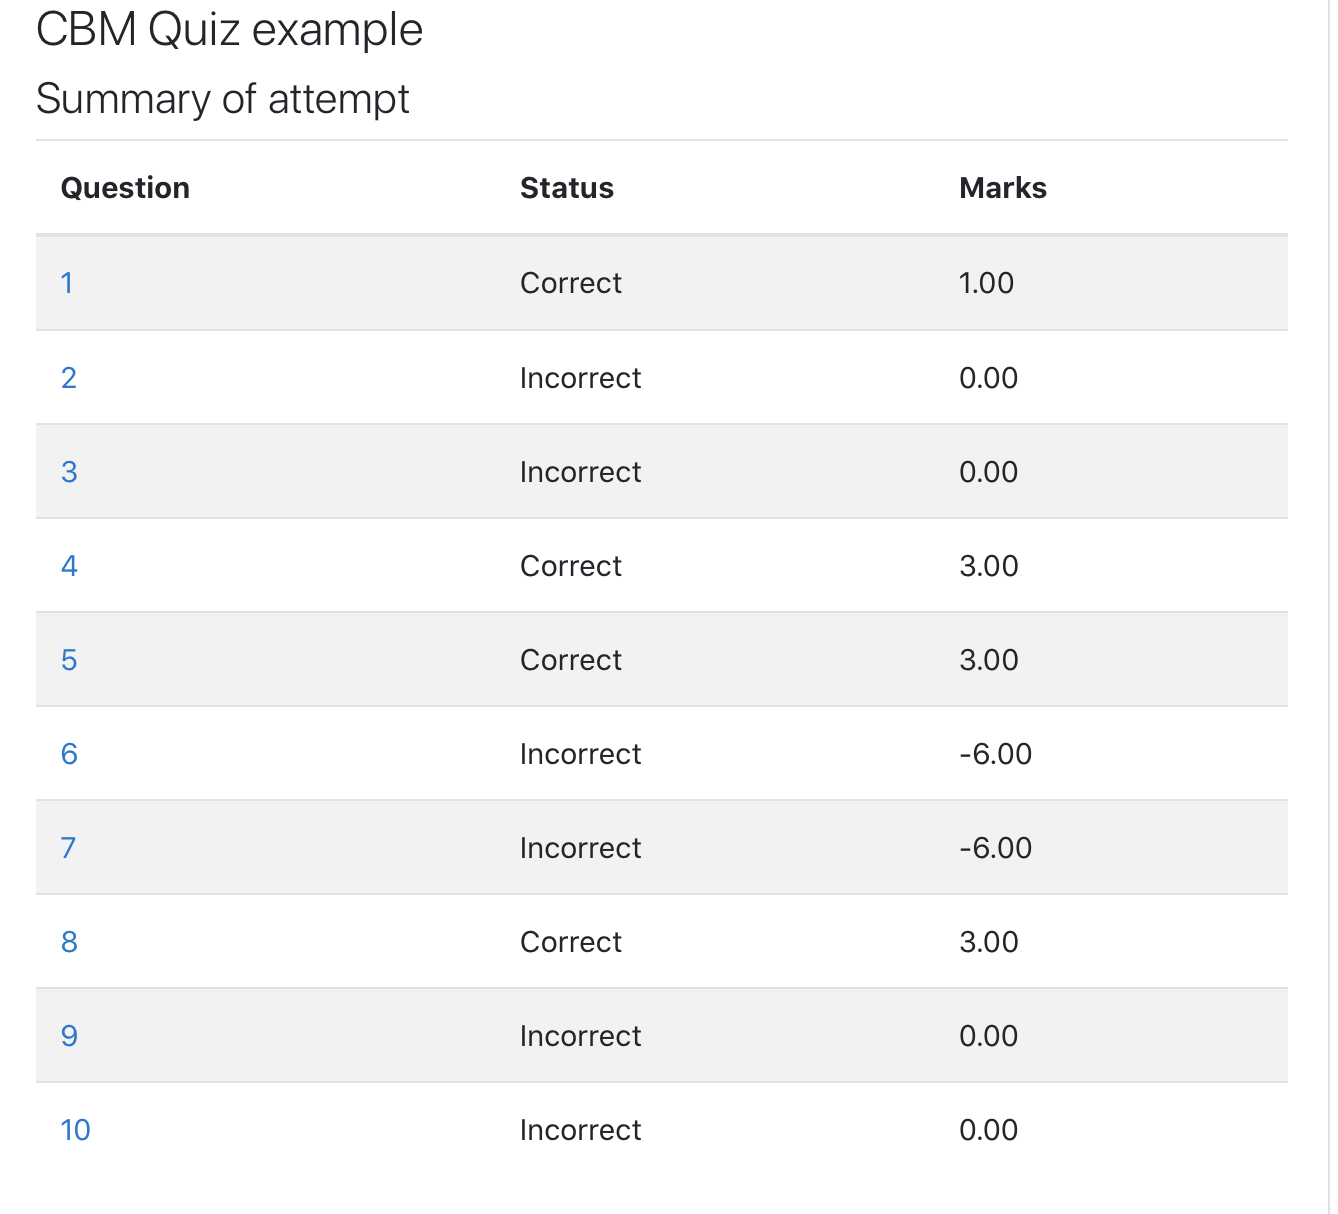The image size is (1338, 1214).
Task: Go to question 8
Action: pyautogui.click(x=69, y=942)
